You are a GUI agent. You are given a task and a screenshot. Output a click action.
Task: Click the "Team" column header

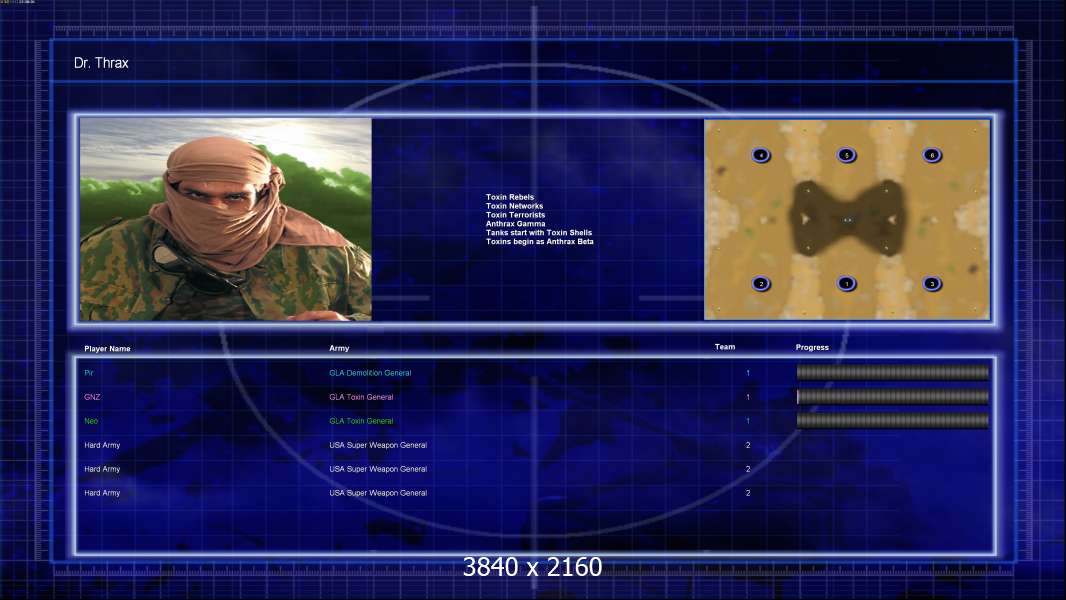click(725, 347)
